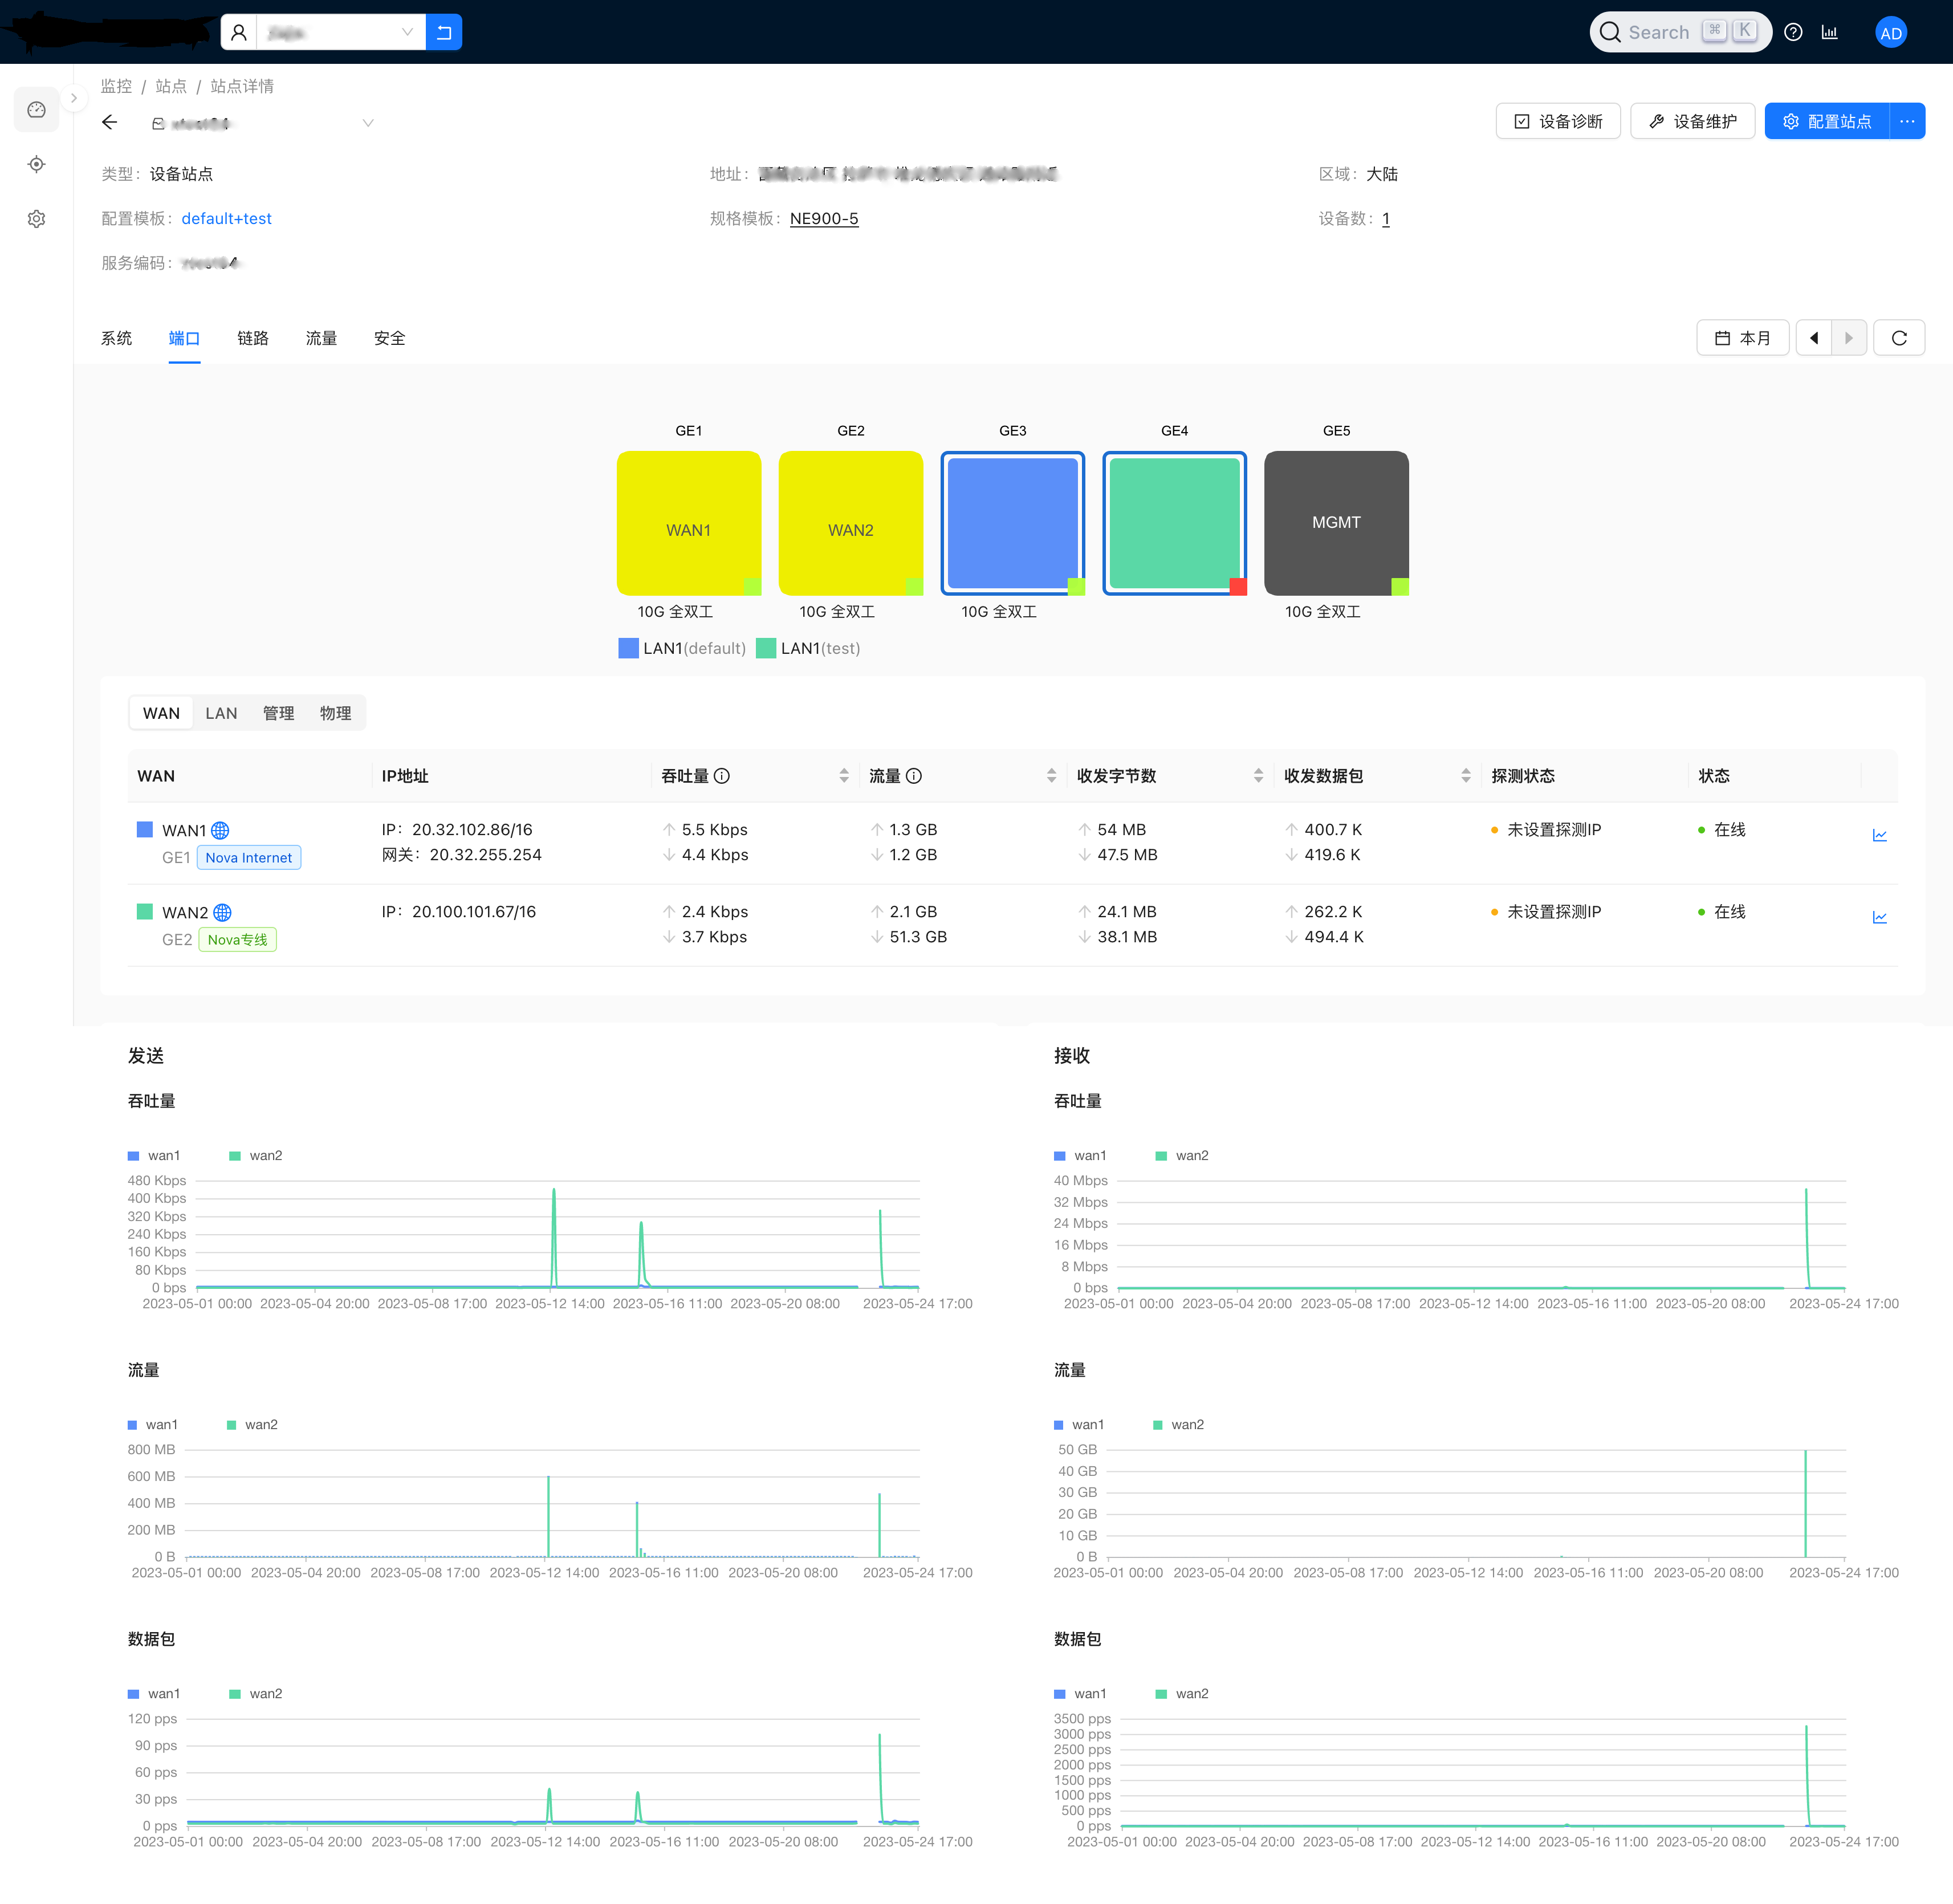1953x1904 pixels.
Task: Go to next period arrow
Action: pos(1849,338)
